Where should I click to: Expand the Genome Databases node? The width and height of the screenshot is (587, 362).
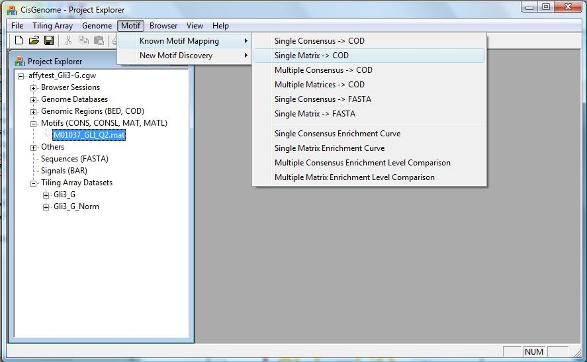[x=33, y=100]
